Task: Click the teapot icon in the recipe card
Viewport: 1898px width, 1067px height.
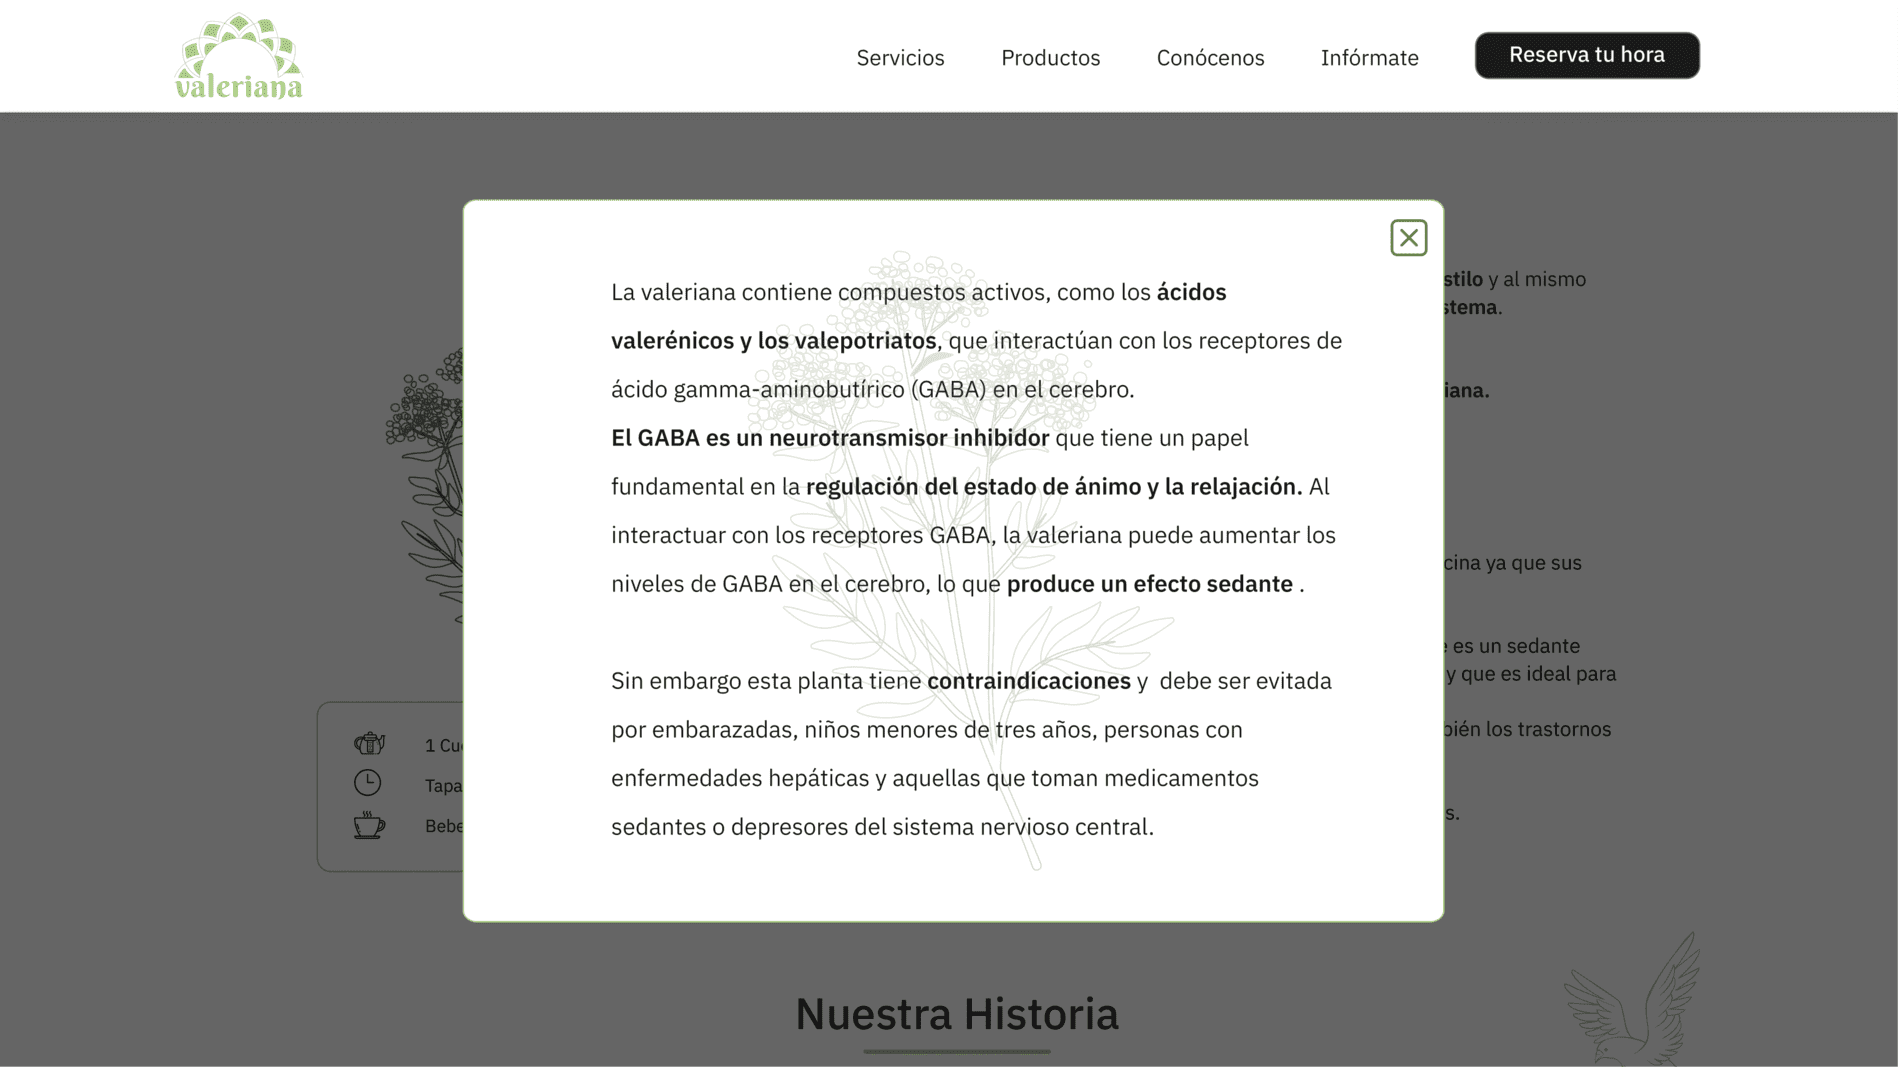Action: 369,743
